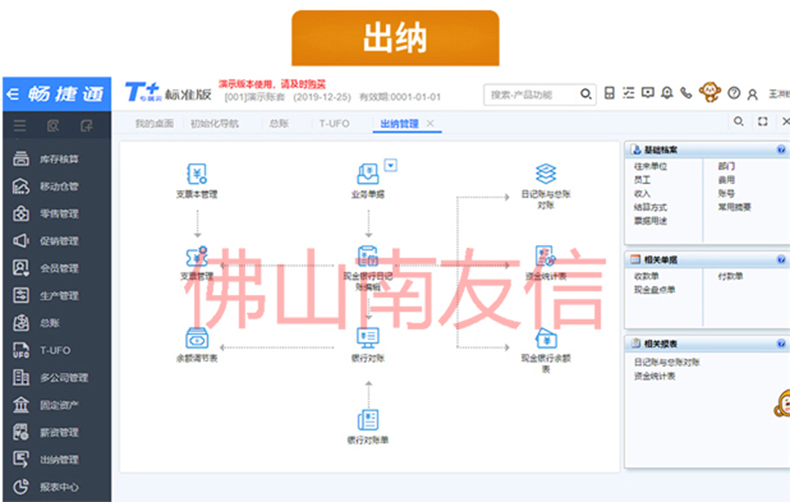Image resolution: width=790 pixels, height=502 pixels.
Task: Open 结算方式 link
Action: tap(650, 207)
